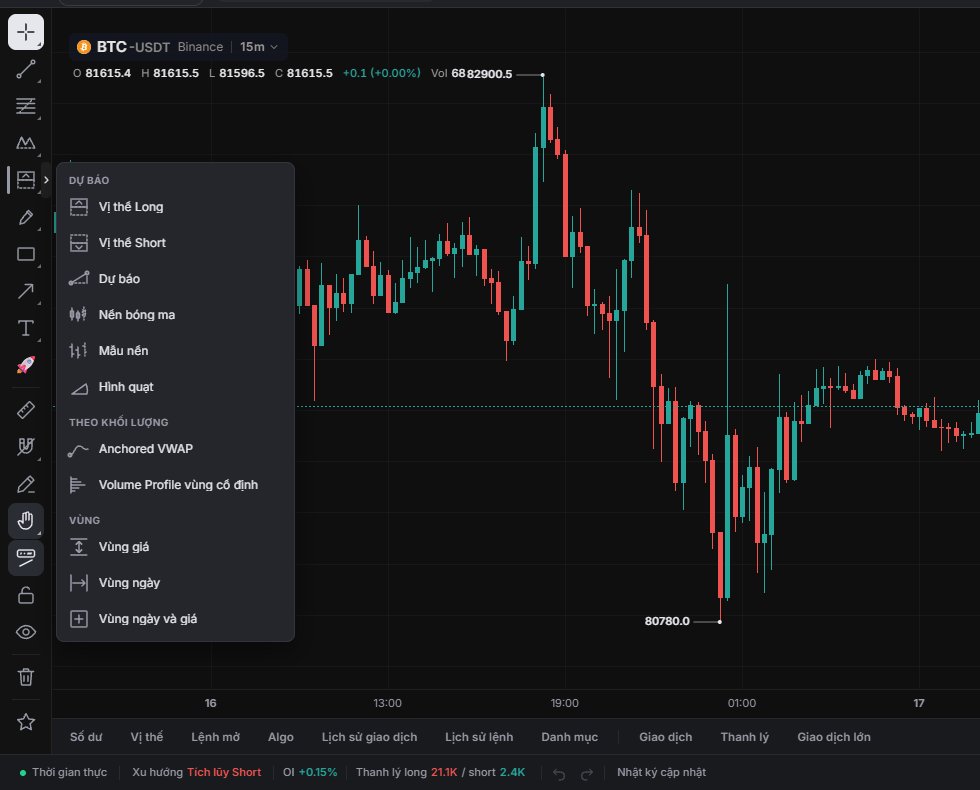Click the 80780.0 low price marker
This screenshot has height=790, width=980.
coord(667,621)
